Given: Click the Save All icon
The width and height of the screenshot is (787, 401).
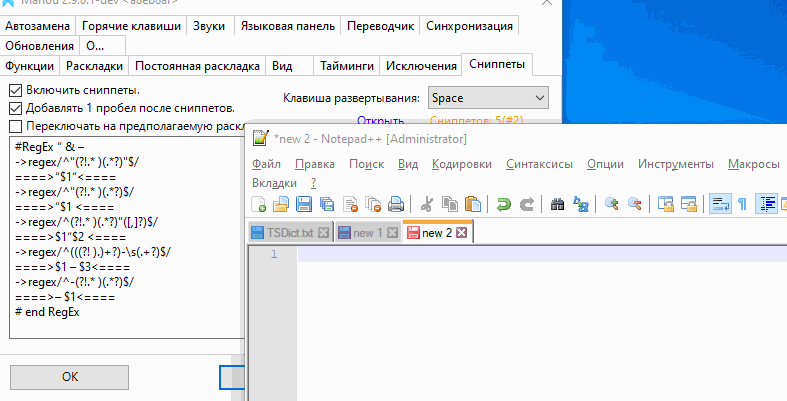Looking at the screenshot, I should (327, 204).
